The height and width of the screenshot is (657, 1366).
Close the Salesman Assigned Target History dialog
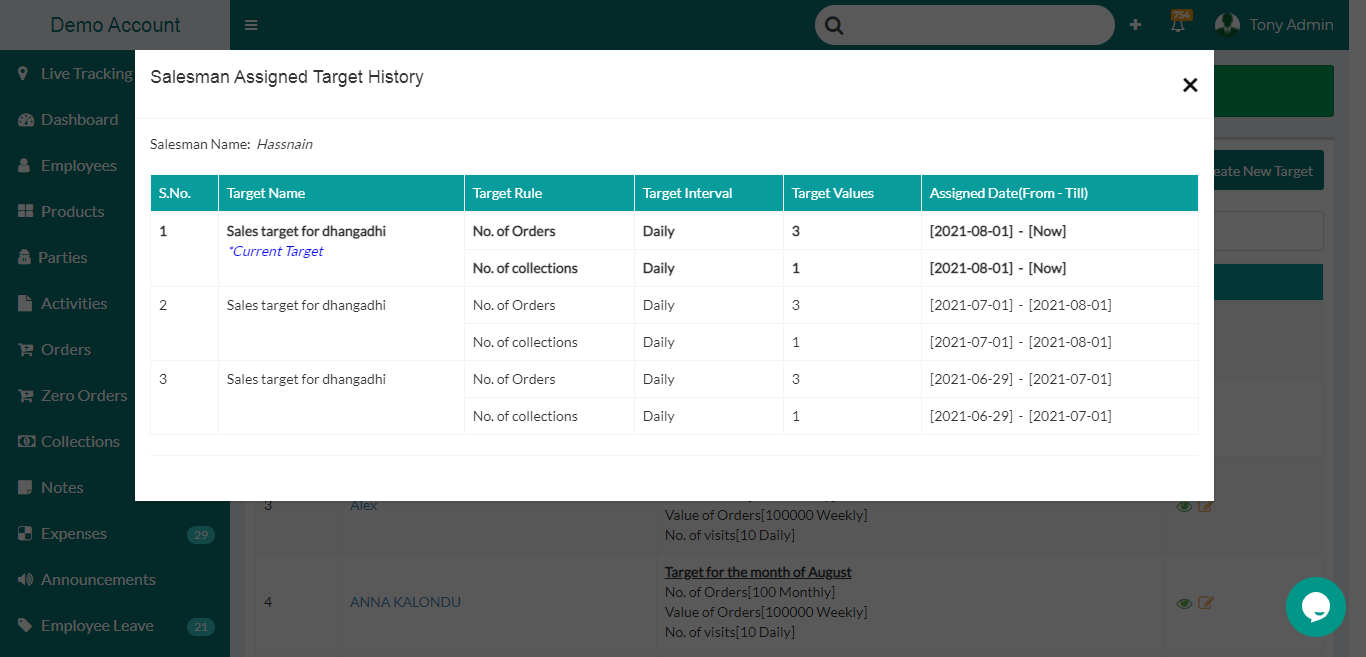coord(1190,85)
